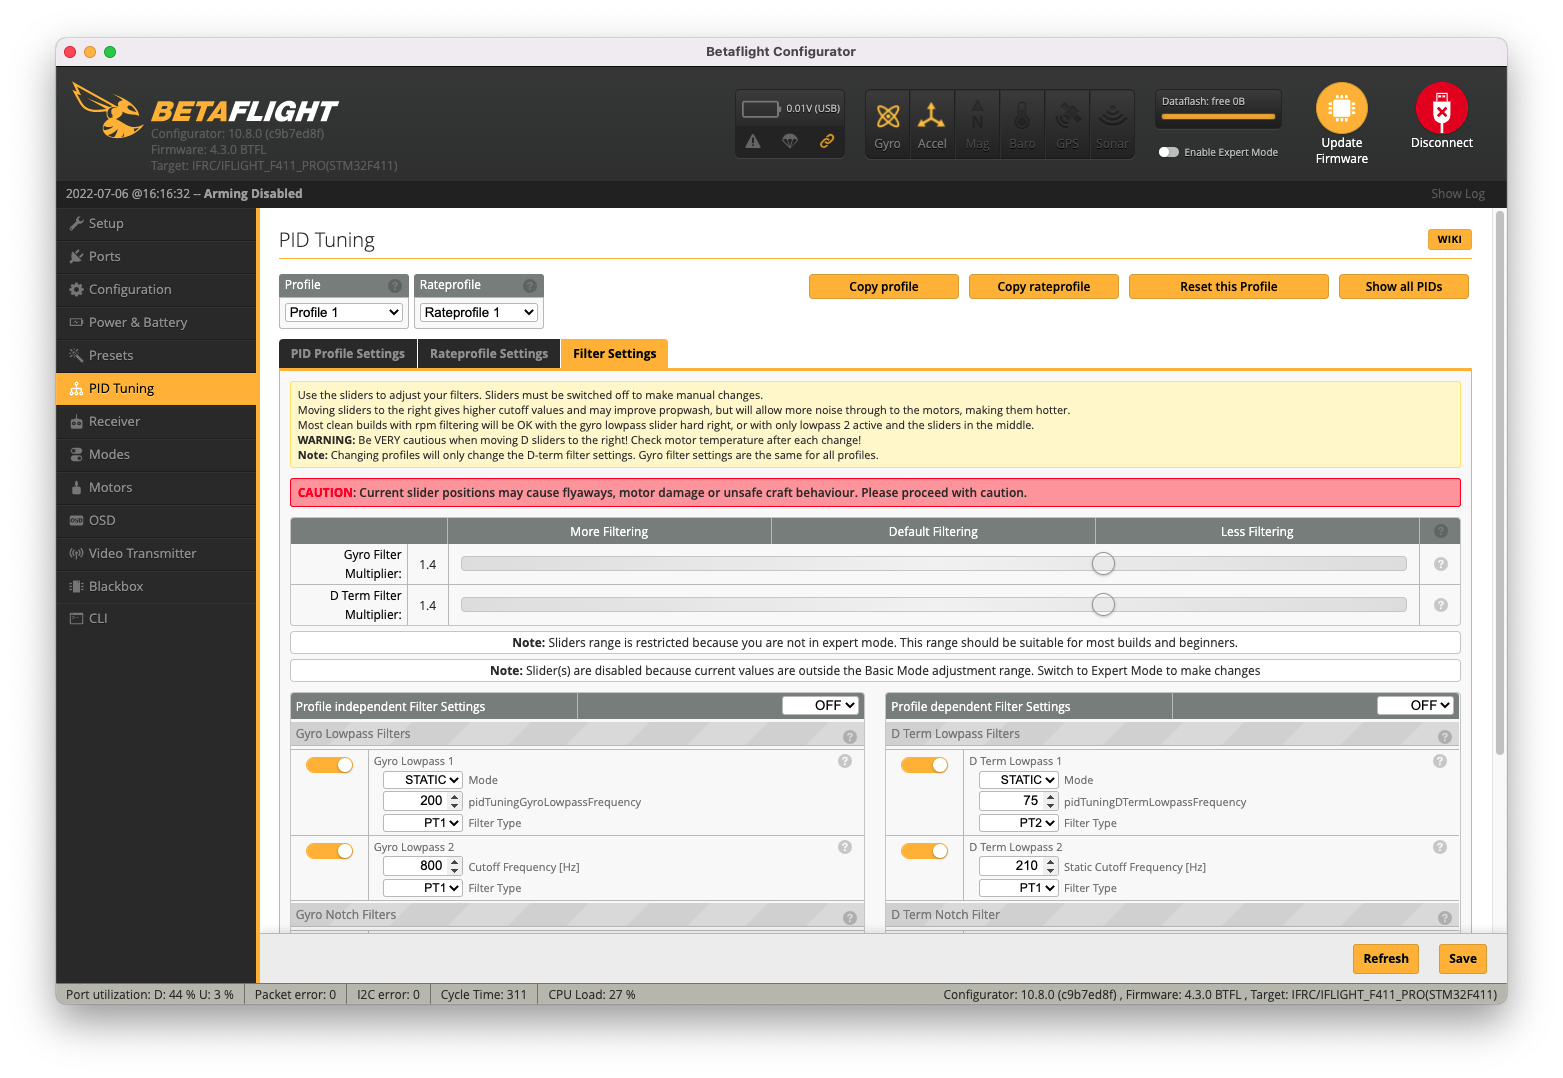1563x1078 pixels.
Task: Open help icon in slider header row
Action: pyautogui.click(x=1441, y=531)
